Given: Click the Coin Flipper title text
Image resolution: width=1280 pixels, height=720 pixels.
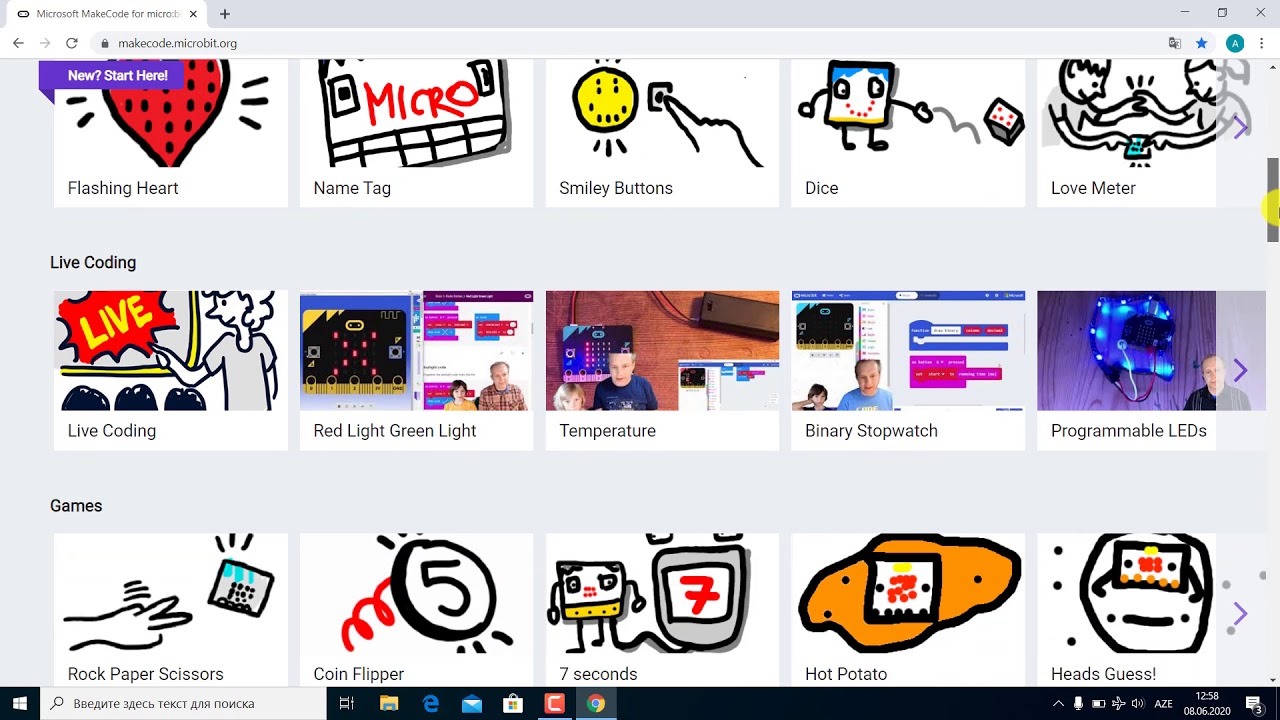Looking at the screenshot, I should [359, 674].
